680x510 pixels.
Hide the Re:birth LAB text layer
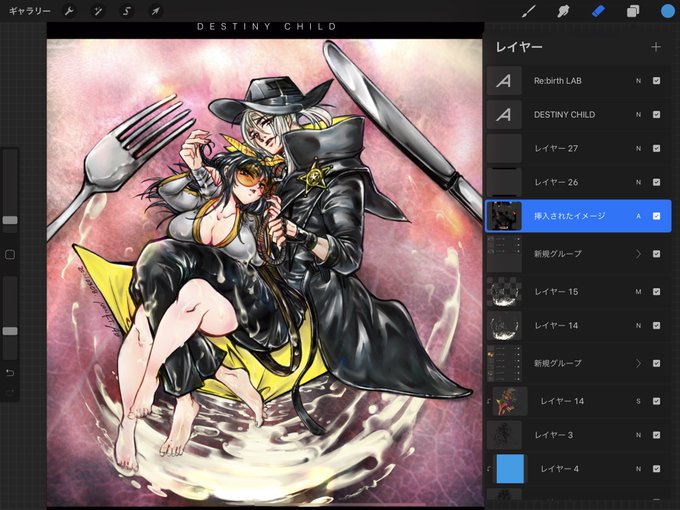click(657, 81)
